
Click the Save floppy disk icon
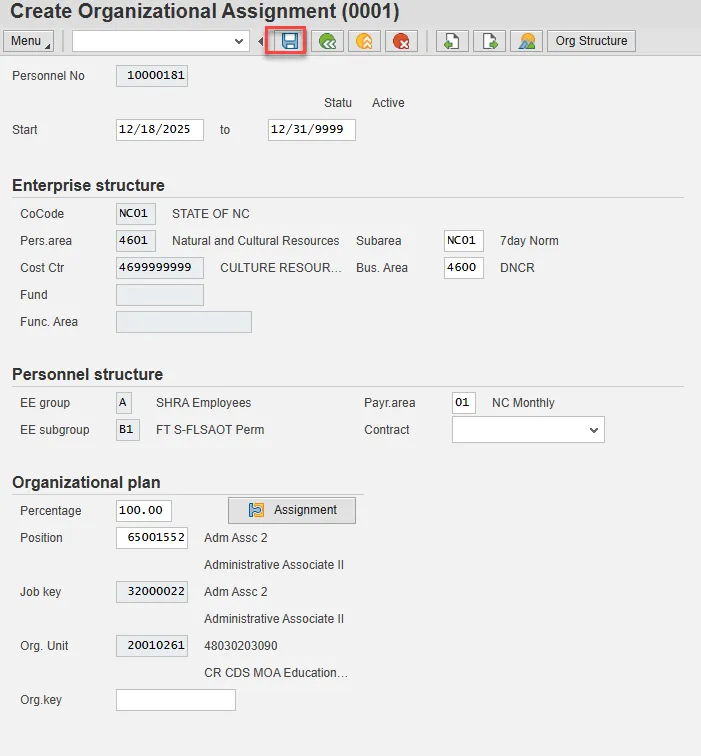point(289,41)
